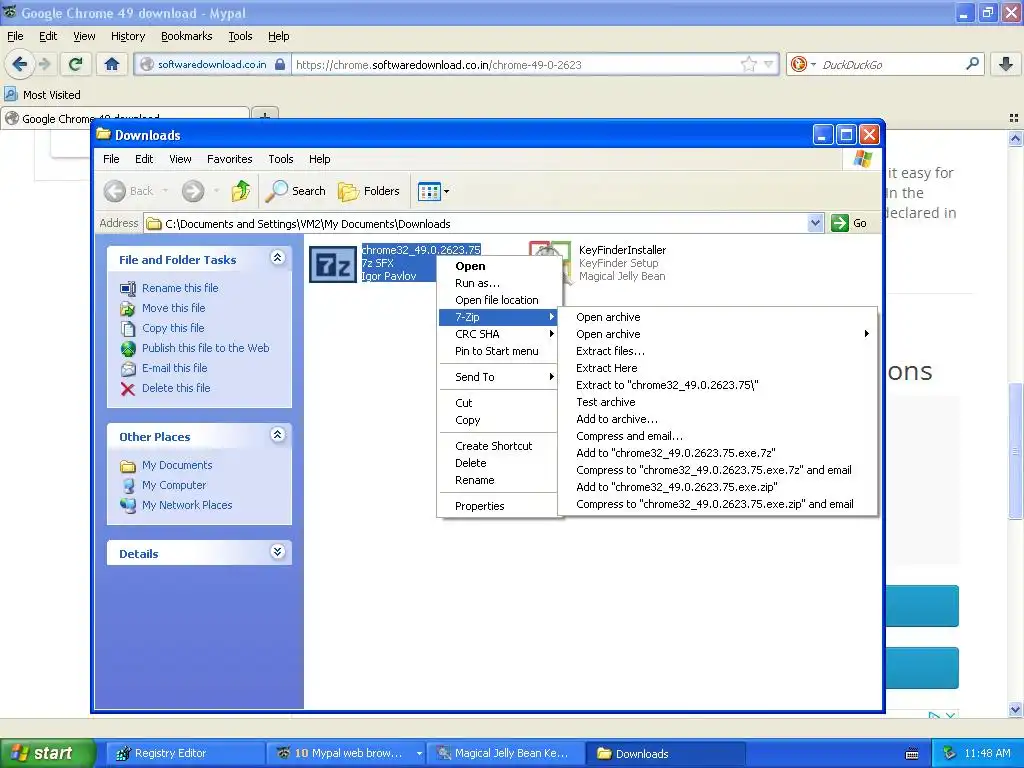The image size is (1024, 768).
Task: Click the Mypal browser back arrow
Action: (x=20, y=64)
